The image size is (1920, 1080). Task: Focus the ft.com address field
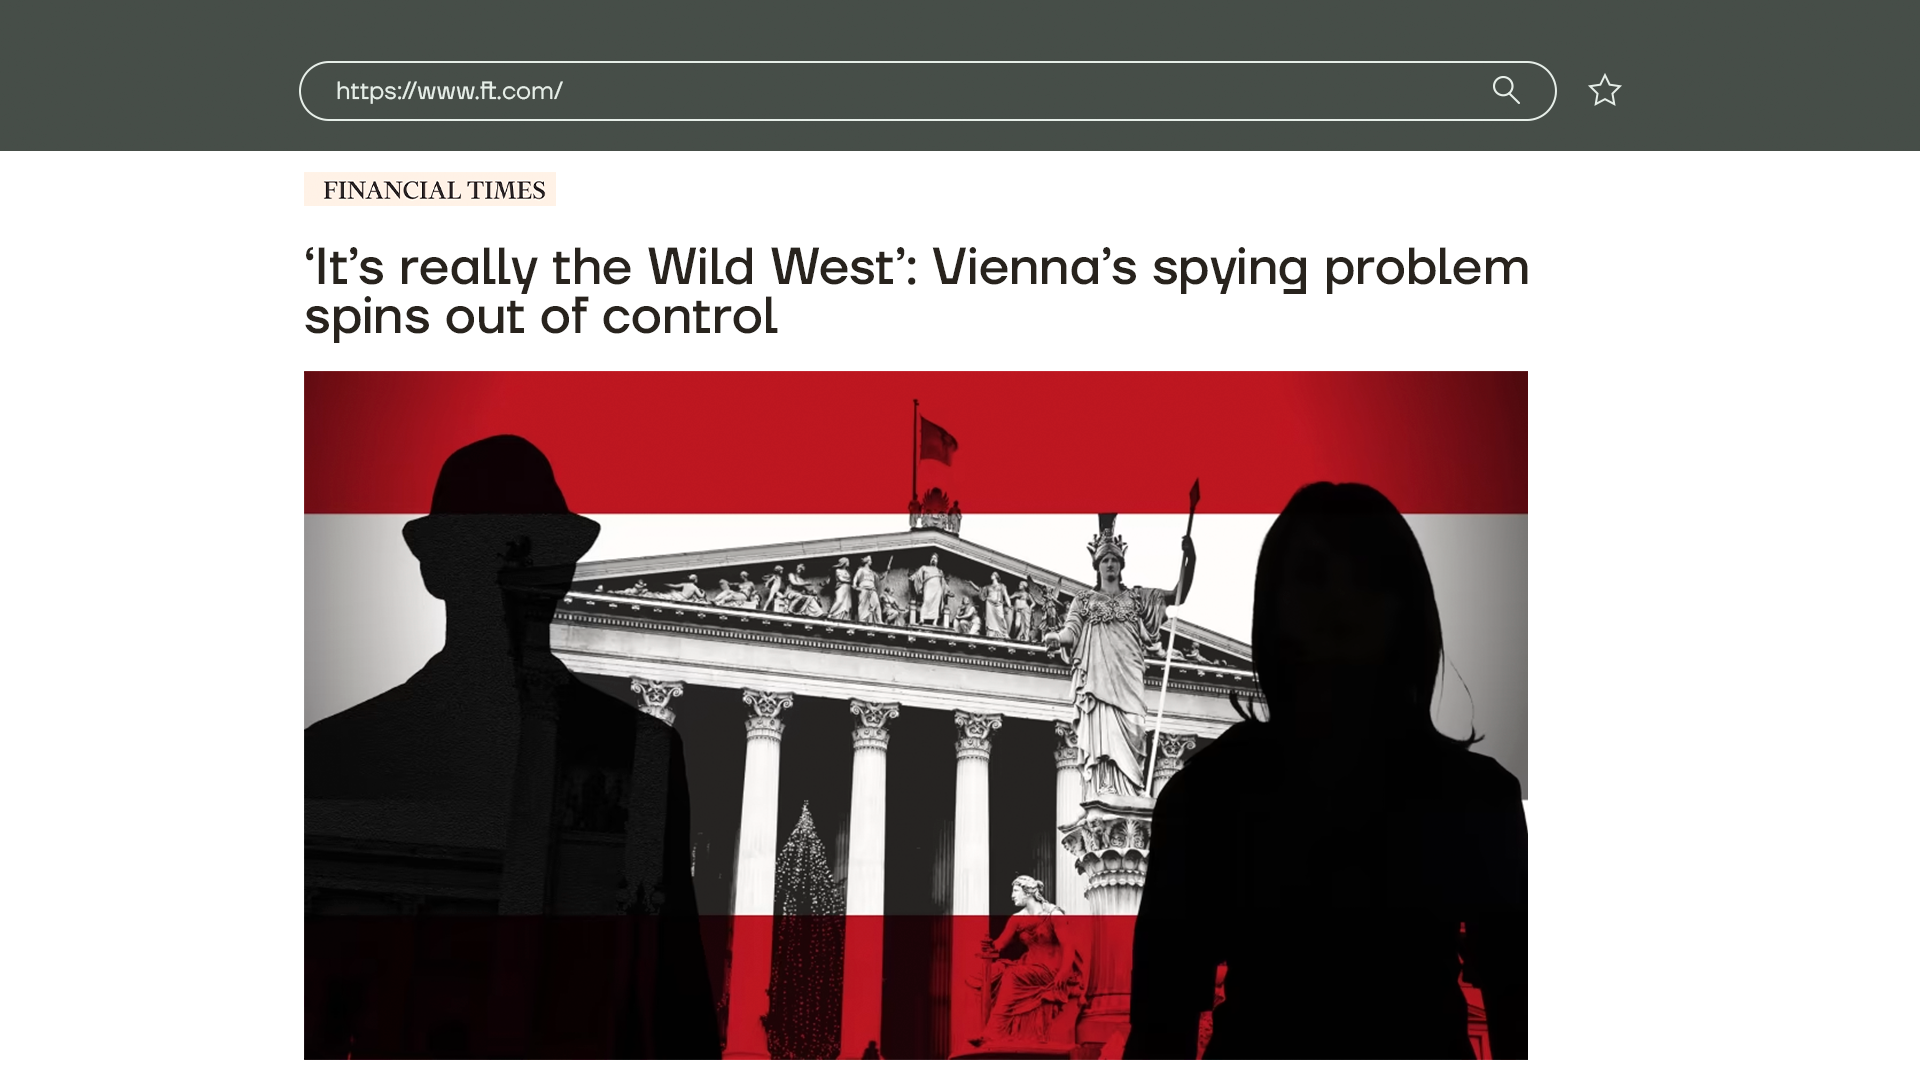(x=927, y=91)
